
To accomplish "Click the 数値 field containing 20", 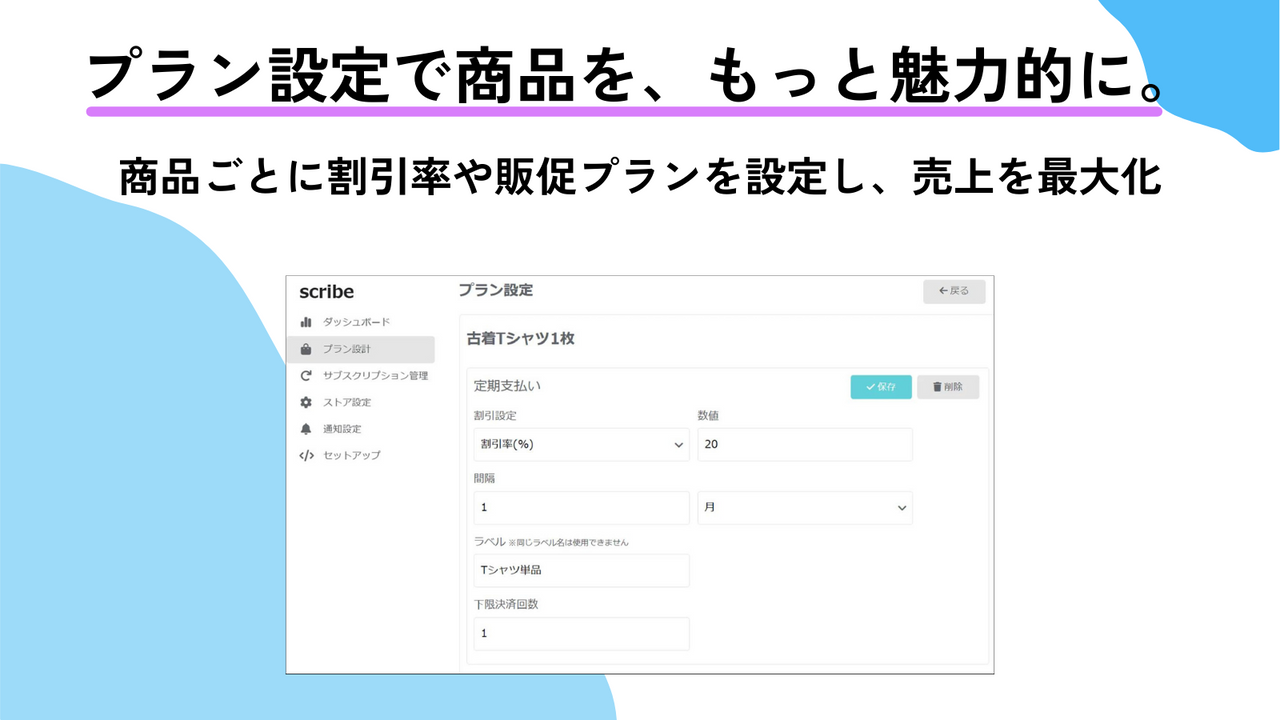I will (x=805, y=444).
